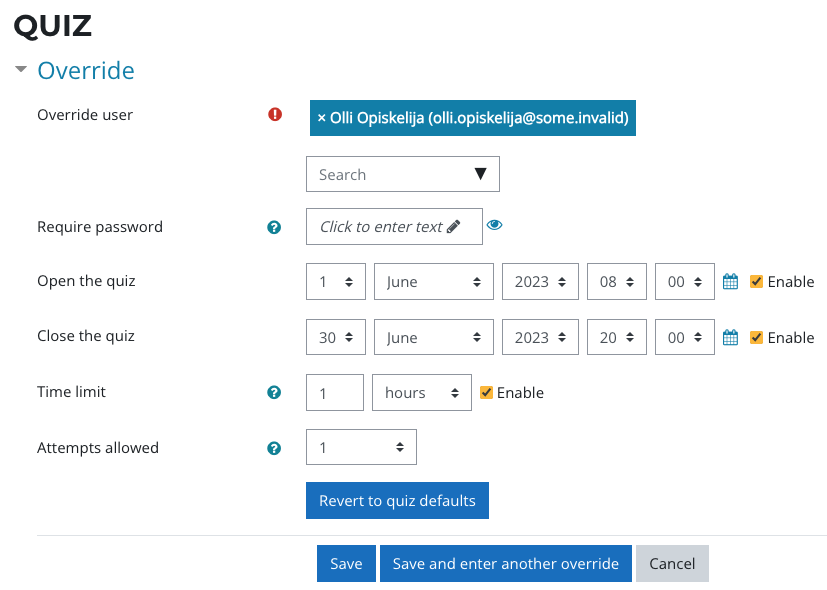Viewport: 827px width, 590px height.
Task: Toggle Enable checkbox for Open the quiz
Action: (x=757, y=282)
